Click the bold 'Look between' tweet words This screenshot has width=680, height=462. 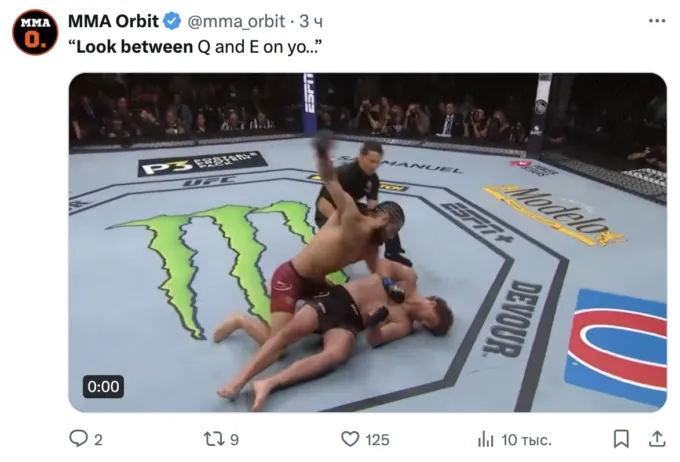(134, 47)
